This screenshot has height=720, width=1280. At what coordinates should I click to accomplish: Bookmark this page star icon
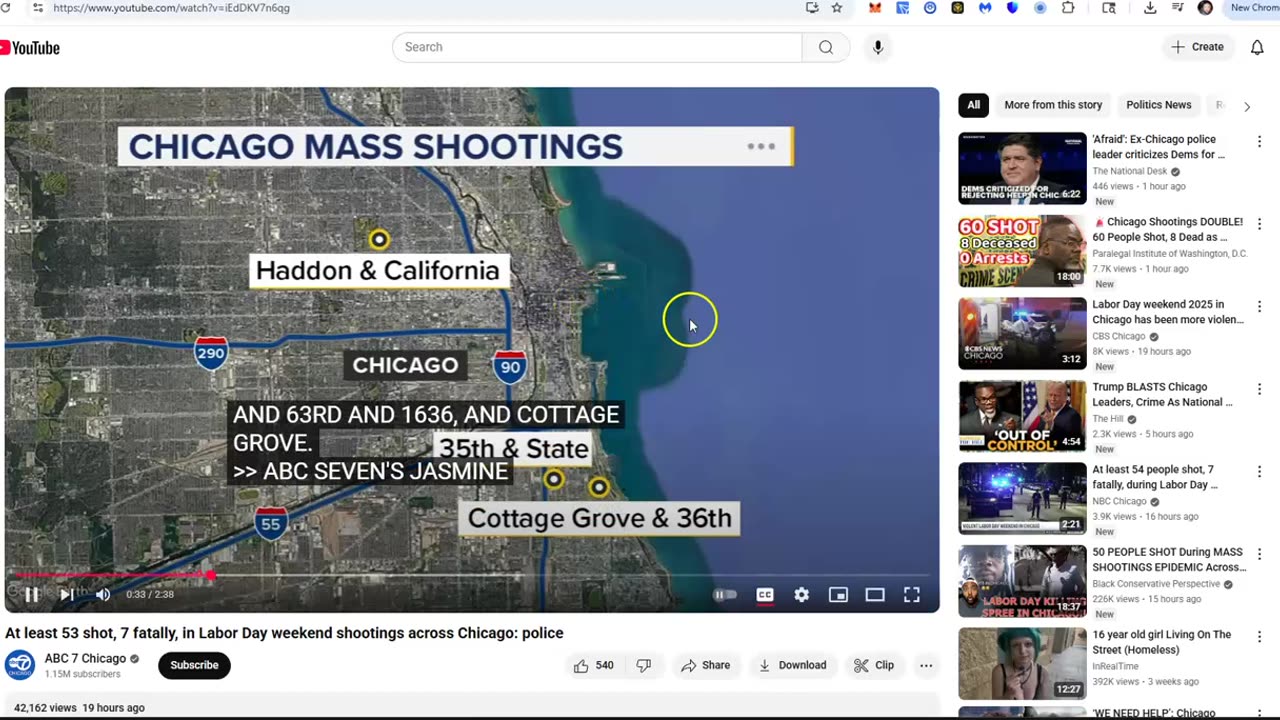tap(837, 8)
